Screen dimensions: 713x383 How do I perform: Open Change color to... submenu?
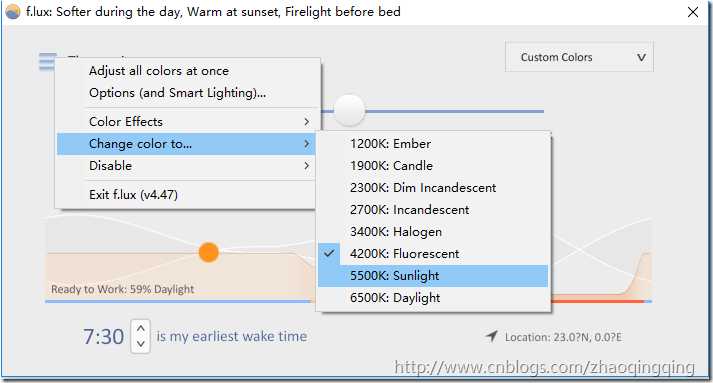point(186,144)
